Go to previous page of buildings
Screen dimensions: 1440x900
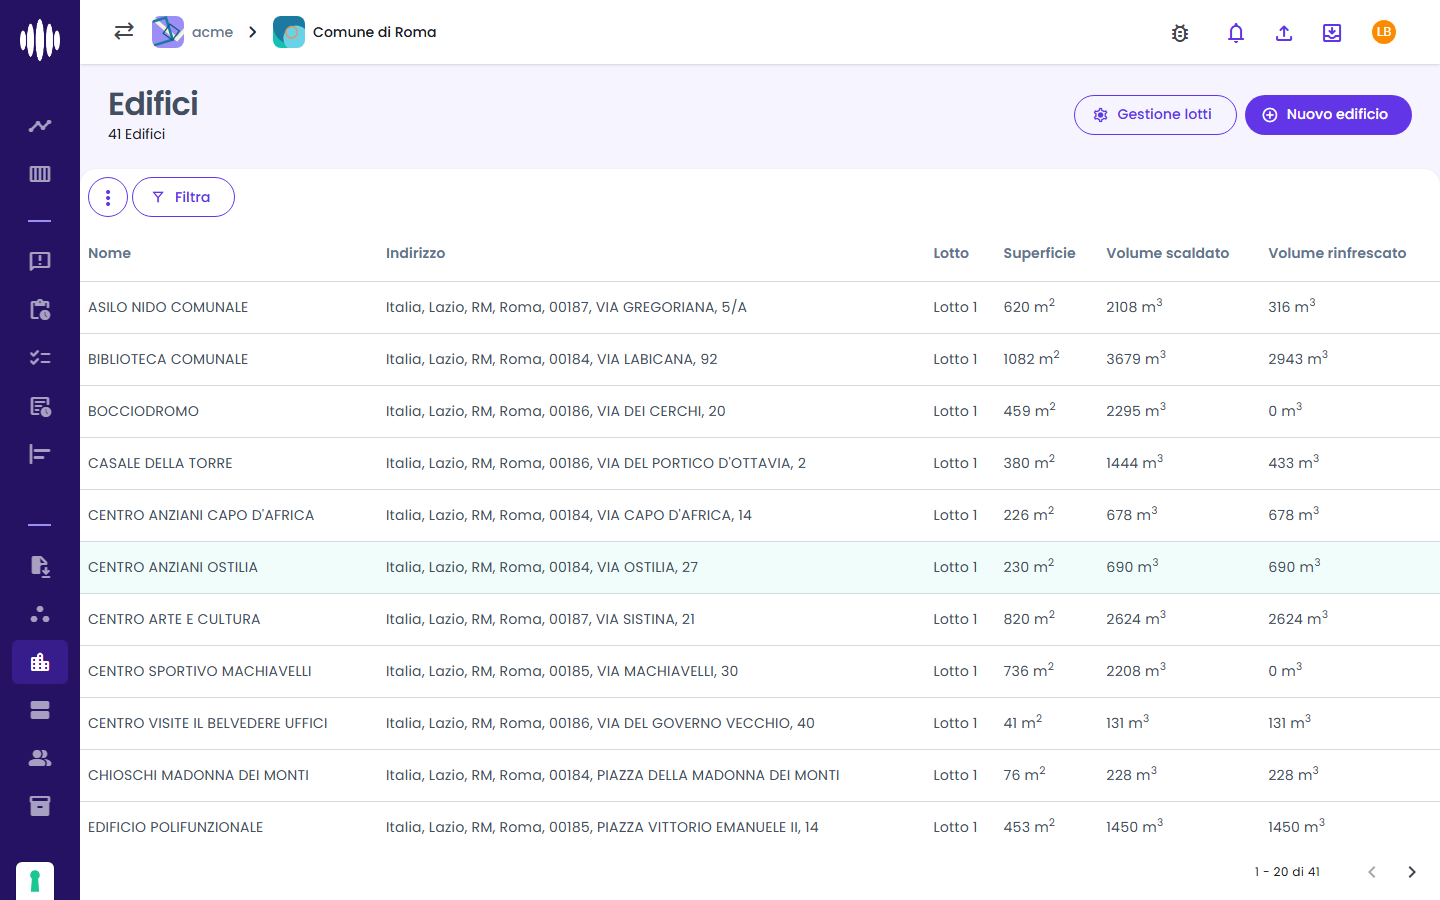coord(1372,872)
